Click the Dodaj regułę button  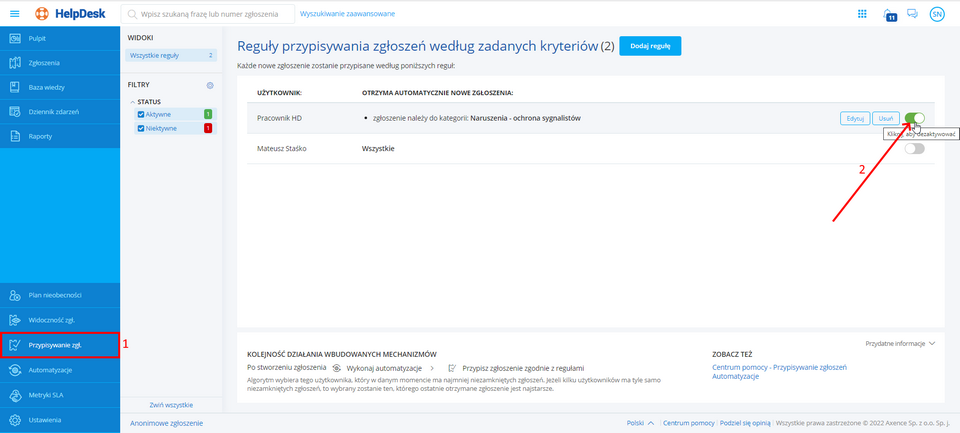650,46
